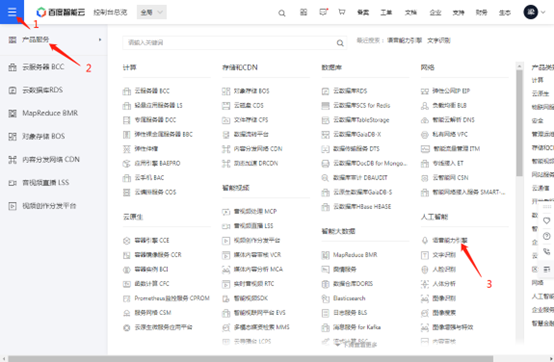Screen dimensions: 554x362
Task: Open the 工单 menu in the header
Action: 386,12
